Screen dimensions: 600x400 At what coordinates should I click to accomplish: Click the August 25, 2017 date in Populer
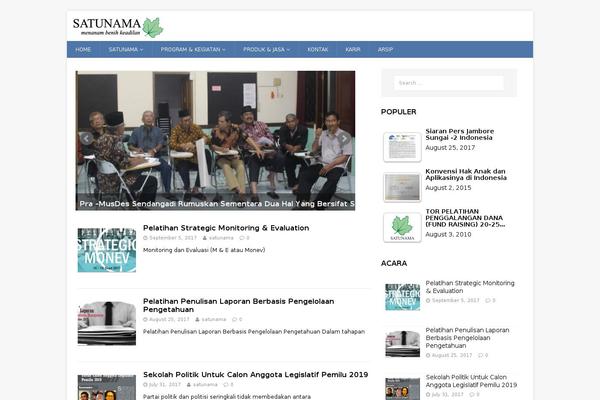pos(450,148)
